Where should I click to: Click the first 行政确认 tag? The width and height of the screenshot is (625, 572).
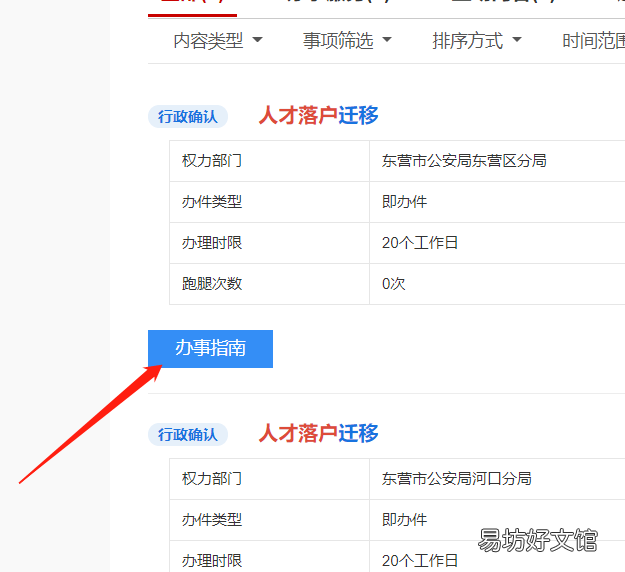point(188,117)
